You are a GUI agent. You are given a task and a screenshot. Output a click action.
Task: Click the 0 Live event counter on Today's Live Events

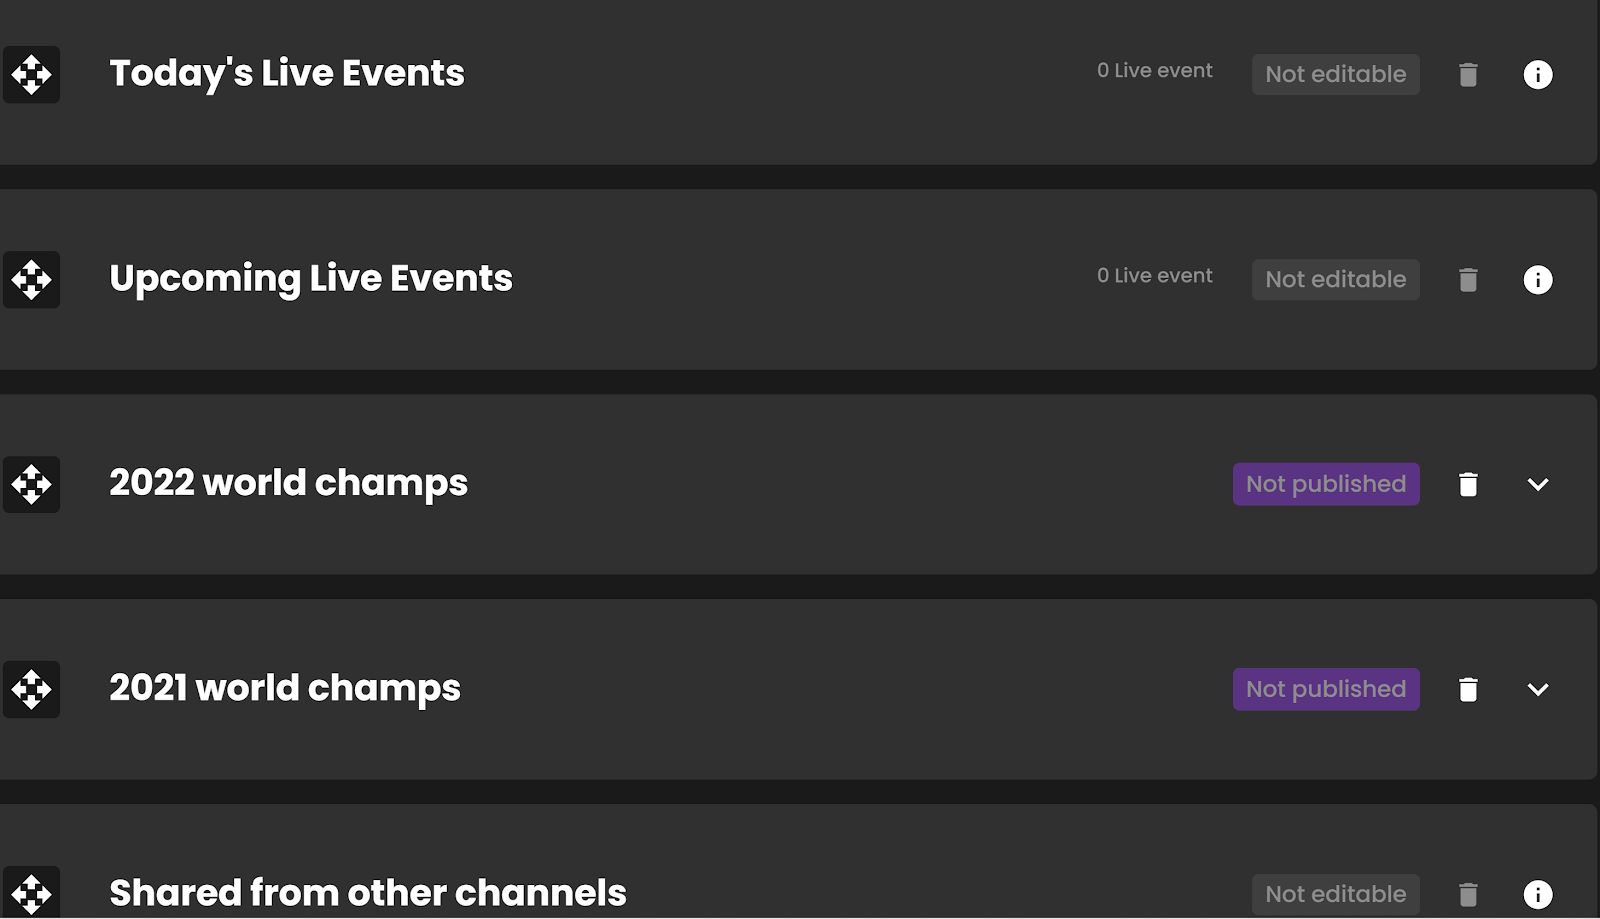[1154, 71]
